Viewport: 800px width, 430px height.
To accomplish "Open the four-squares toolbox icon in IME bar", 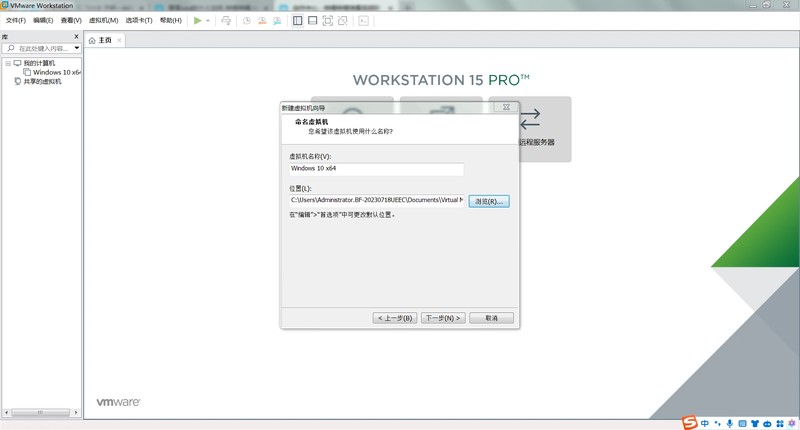I will [x=780, y=423].
